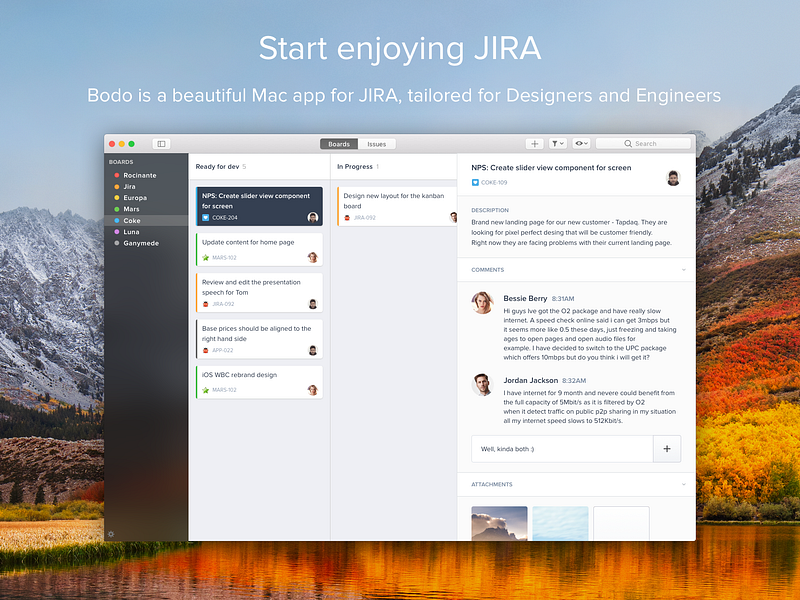Submit comment with the plus button
The width and height of the screenshot is (800, 600).
point(667,449)
